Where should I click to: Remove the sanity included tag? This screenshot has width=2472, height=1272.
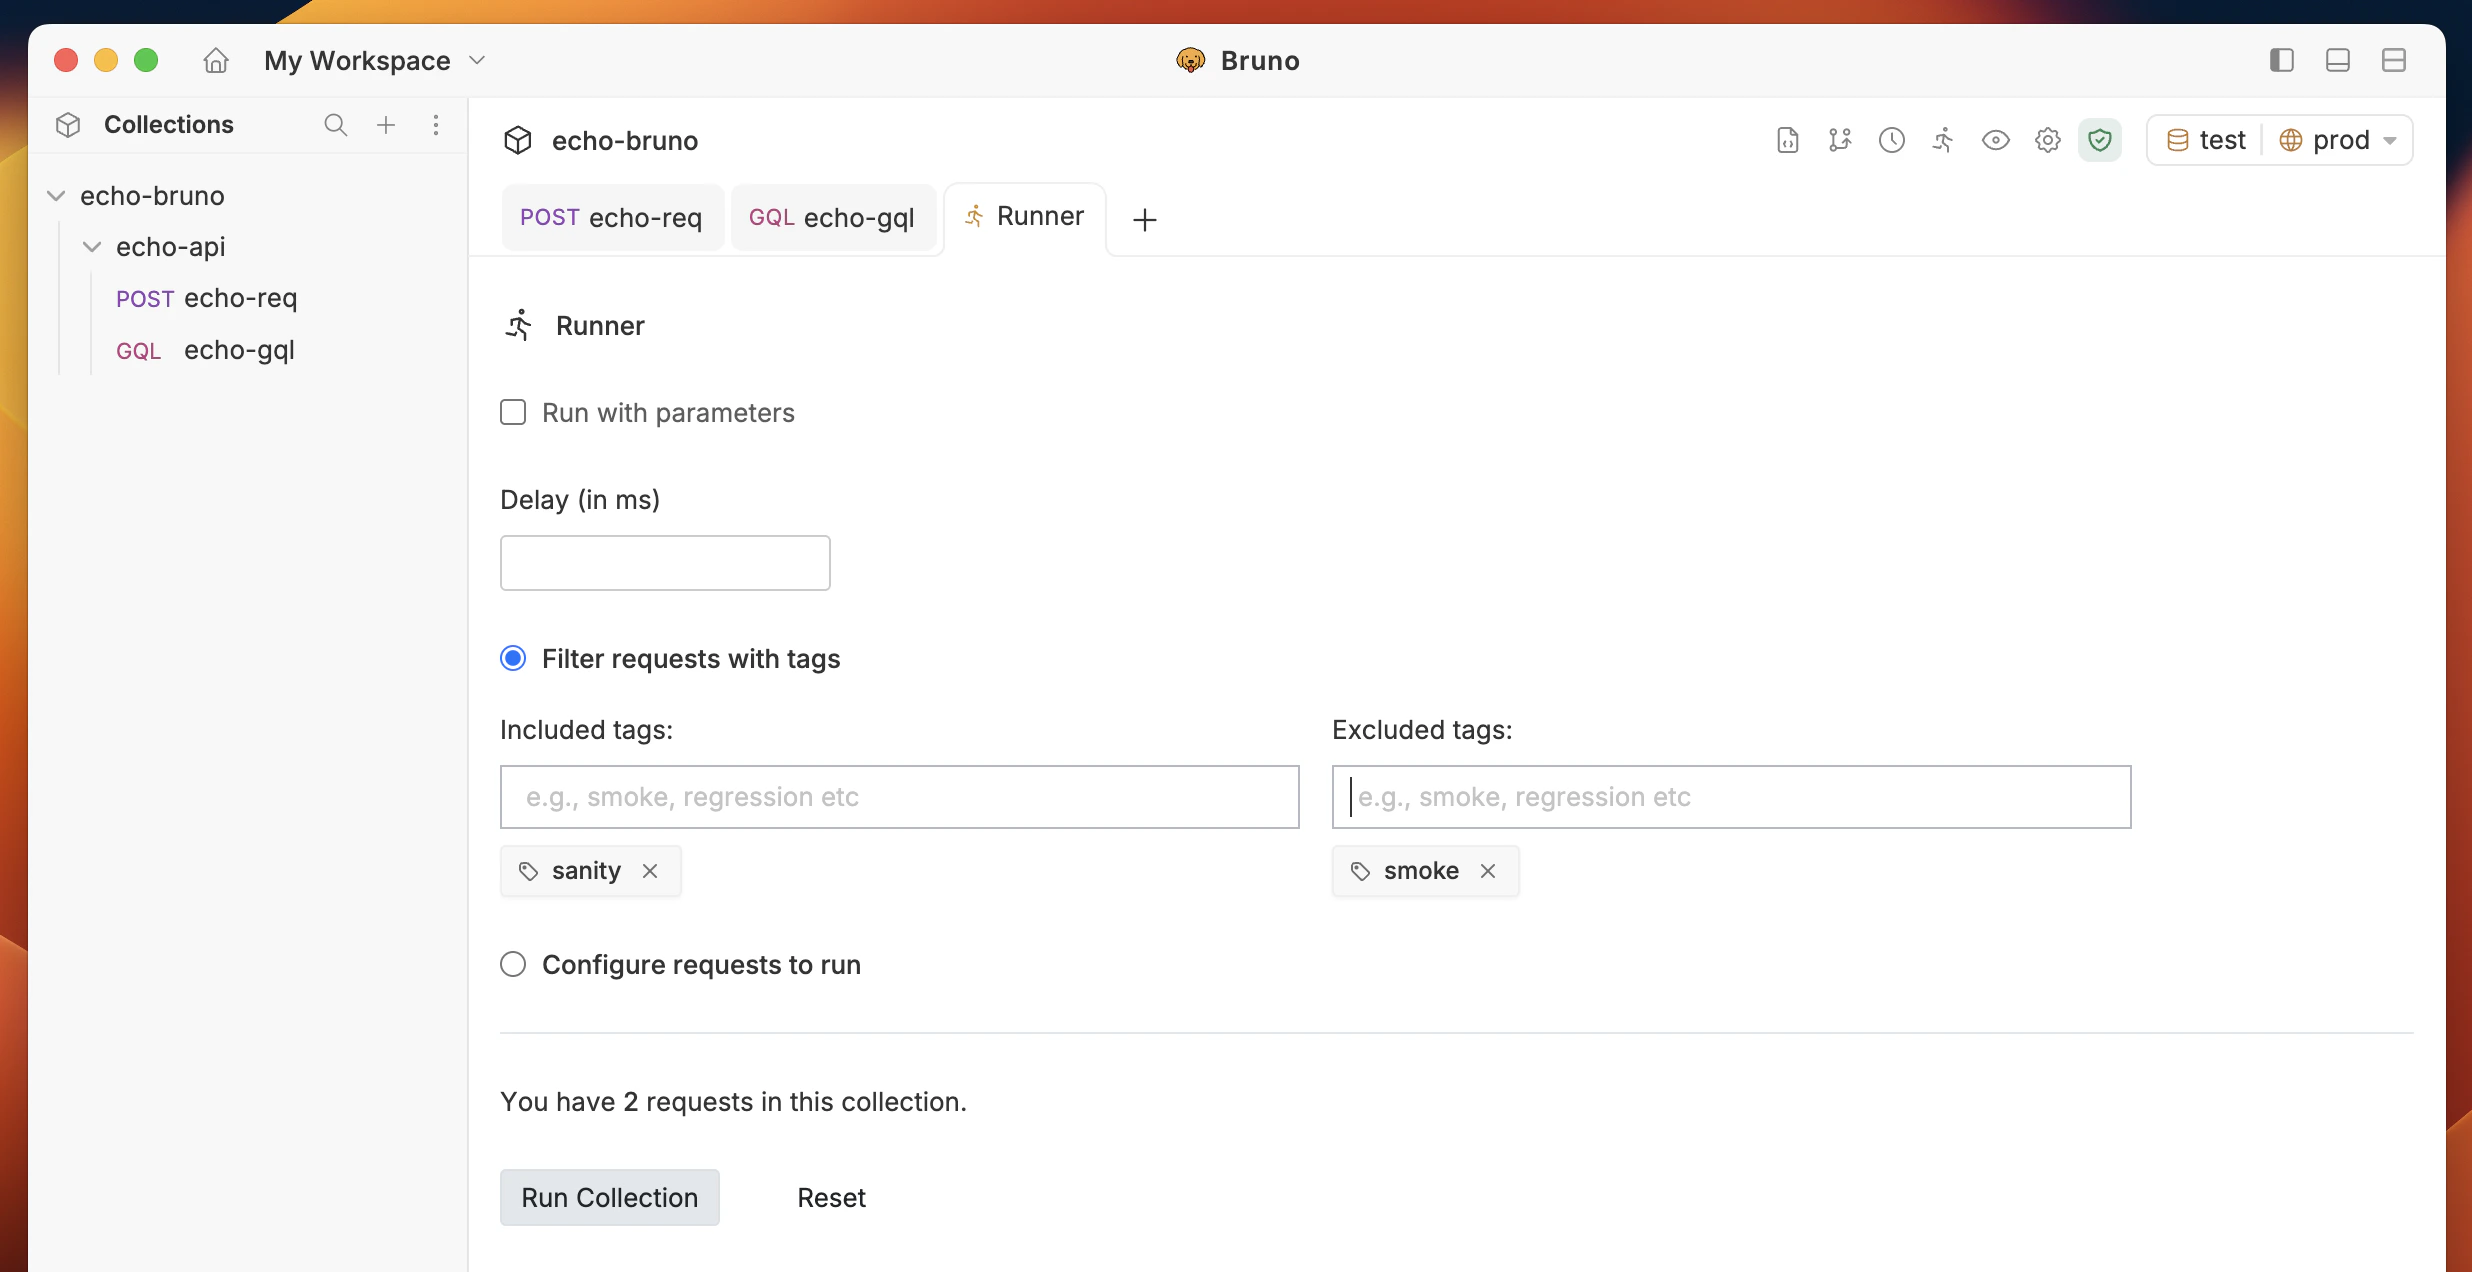pyautogui.click(x=650, y=871)
